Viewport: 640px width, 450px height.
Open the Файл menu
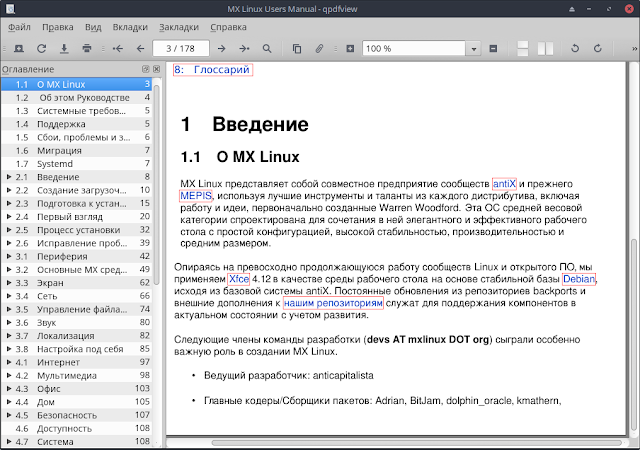pyautogui.click(x=19, y=27)
